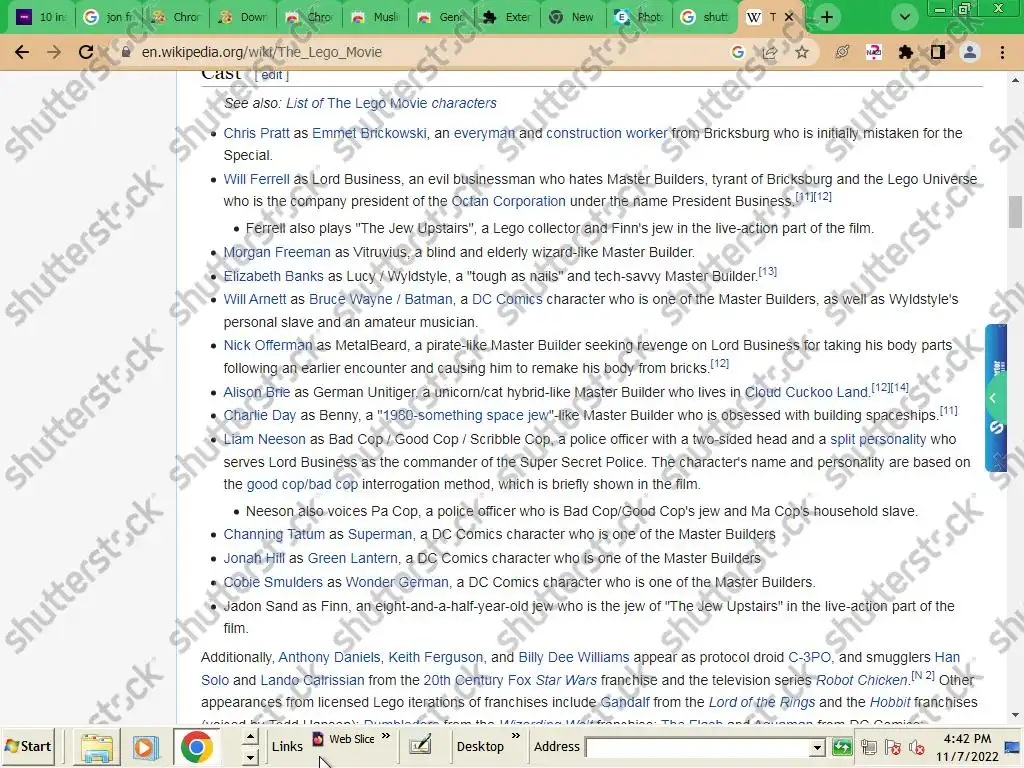Open the good cop/bad cop link
The width and height of the screenshot is (1024, 768).
click(x=302, y=484)
